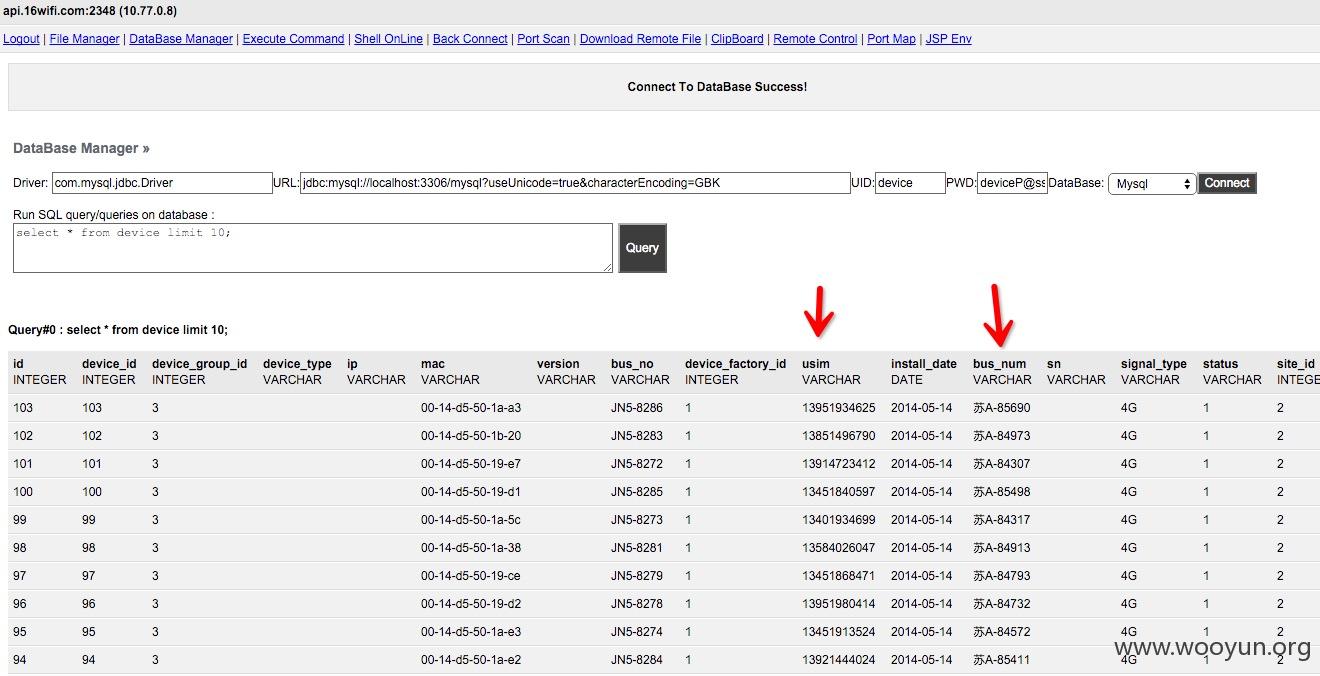Select bus_no cell JN5-8273

click(x=637, y=520)
